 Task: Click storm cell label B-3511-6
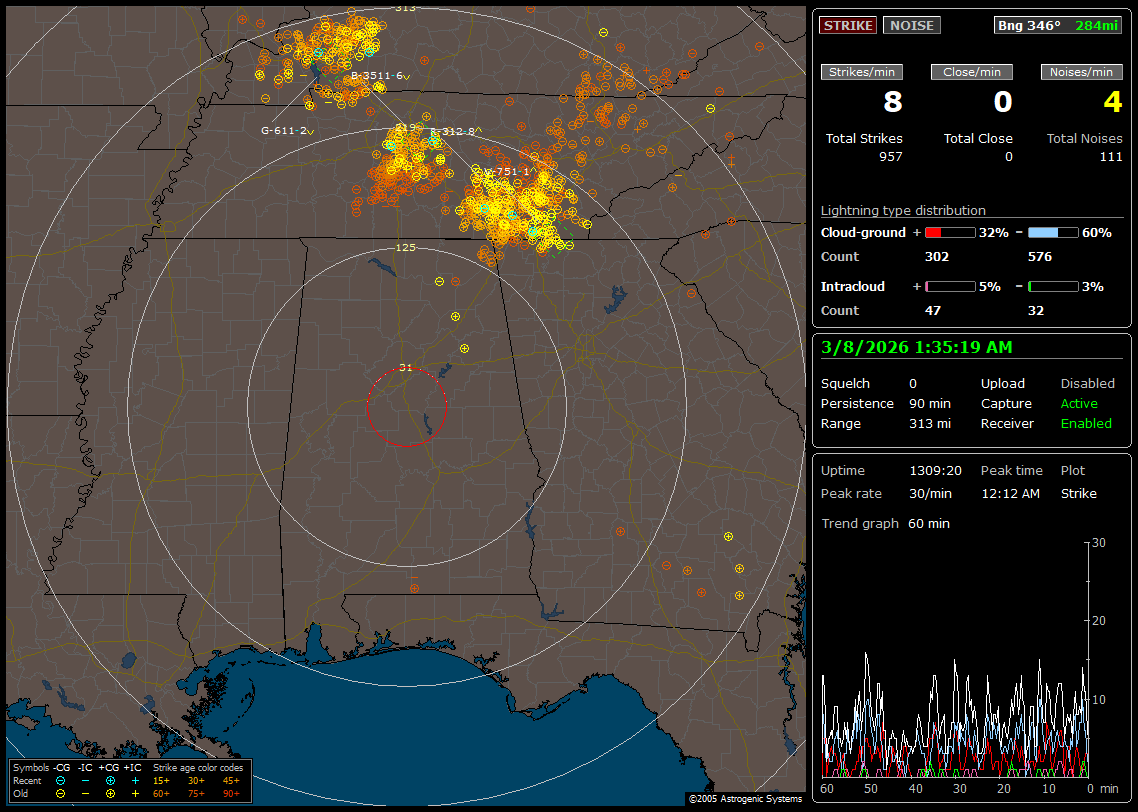[x=376, y=76]
